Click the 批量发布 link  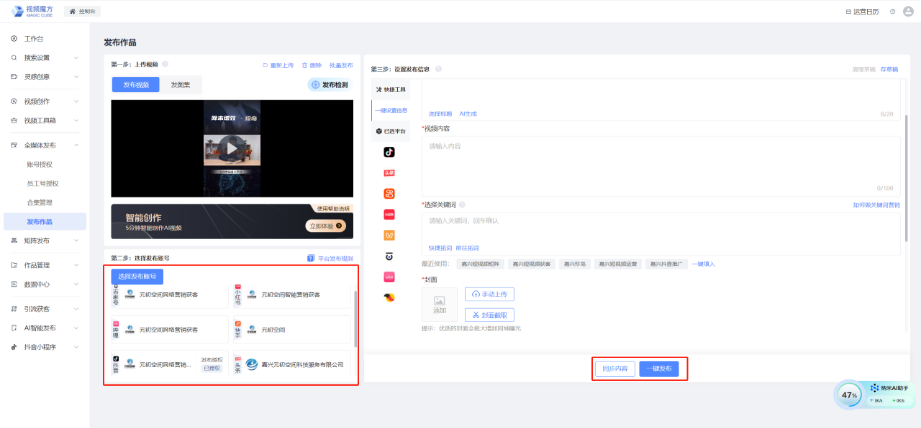point(341,65)
